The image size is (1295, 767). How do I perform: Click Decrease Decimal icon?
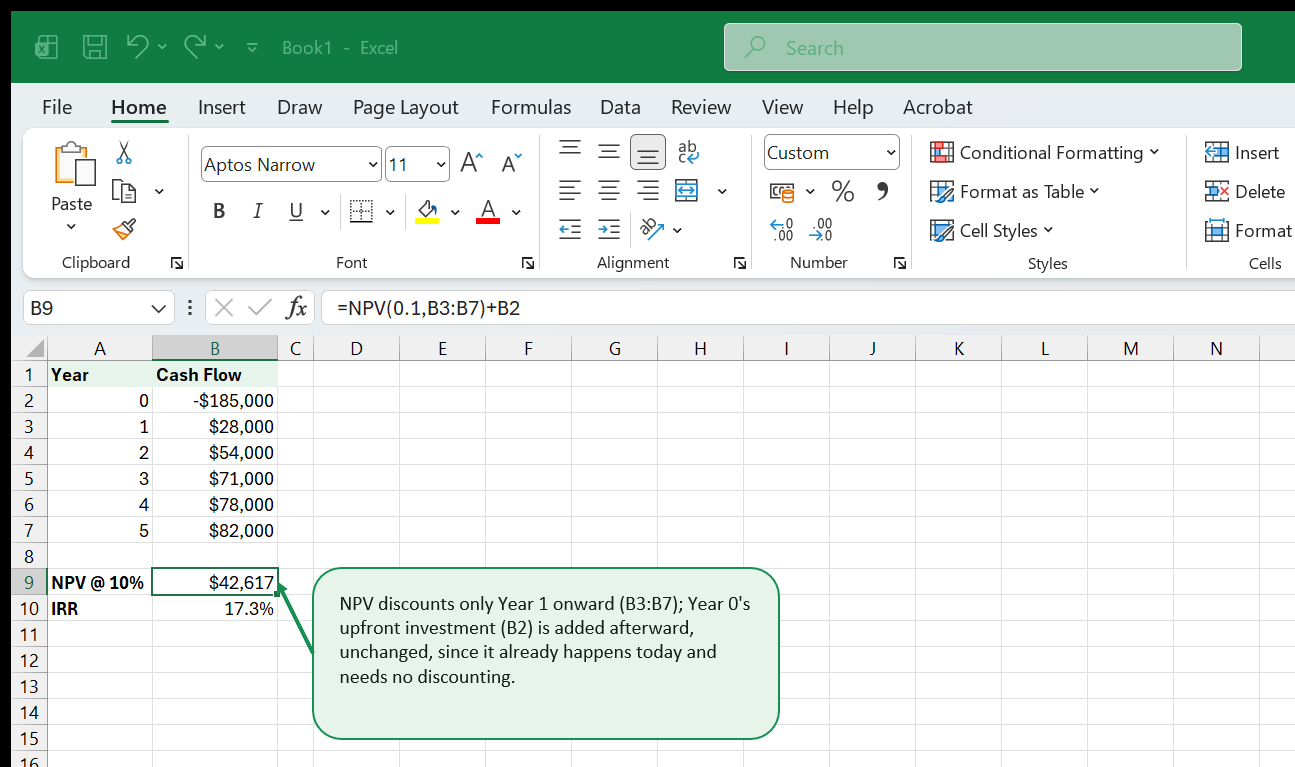coord(821,230)
